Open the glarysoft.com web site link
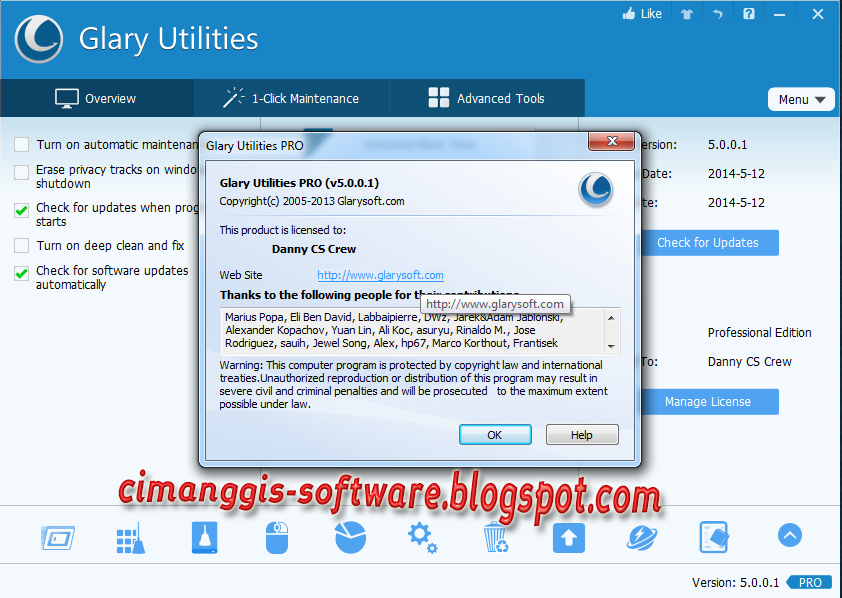Viewport: 842px width, 598px height. pyautogui.click(x=380, y=275)
